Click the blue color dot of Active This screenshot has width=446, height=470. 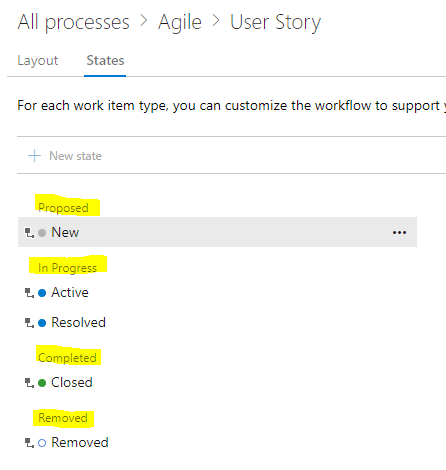click(x=42, y=293)
